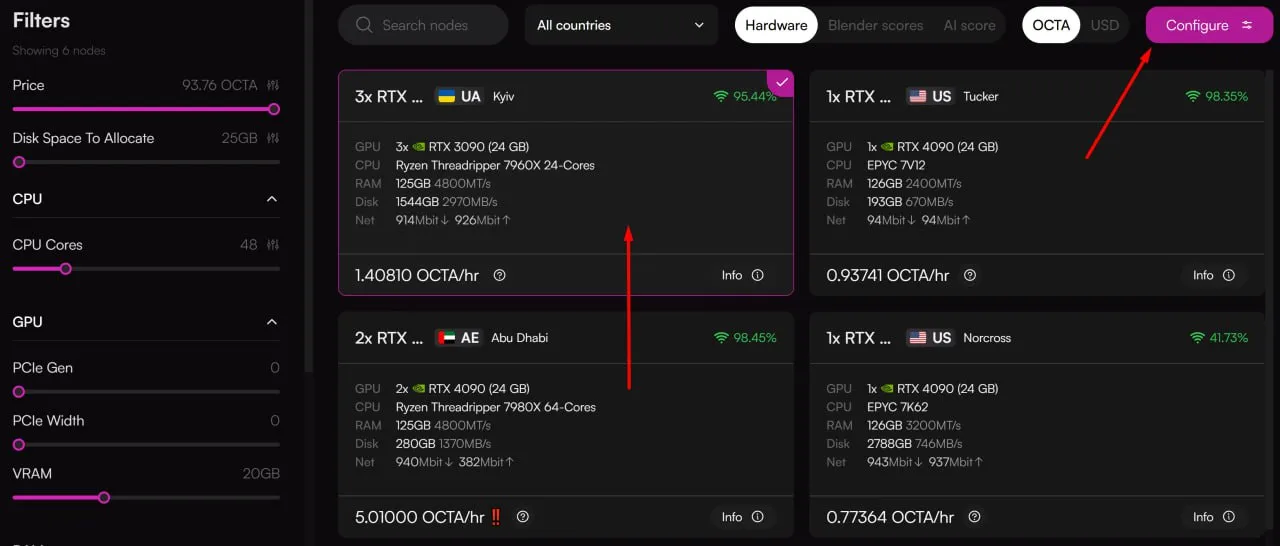Open the All countries dropdown
The width and height of the screenshot is (1280, 546).
621,25
